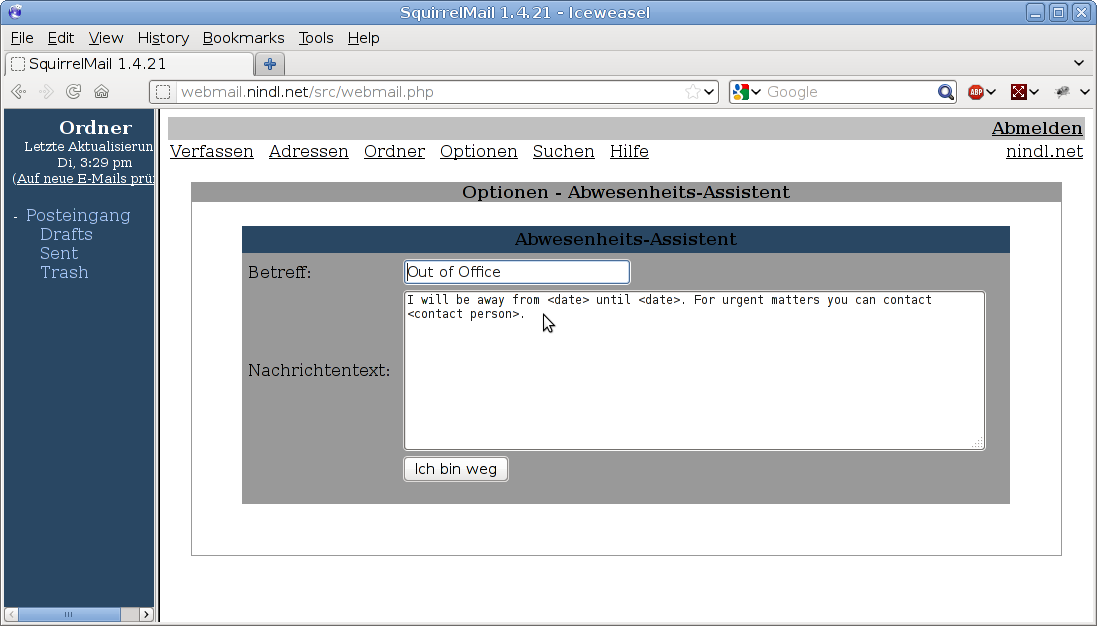Open the Bookmarks menu
1097x626 pixels.
tap(243, 38)
